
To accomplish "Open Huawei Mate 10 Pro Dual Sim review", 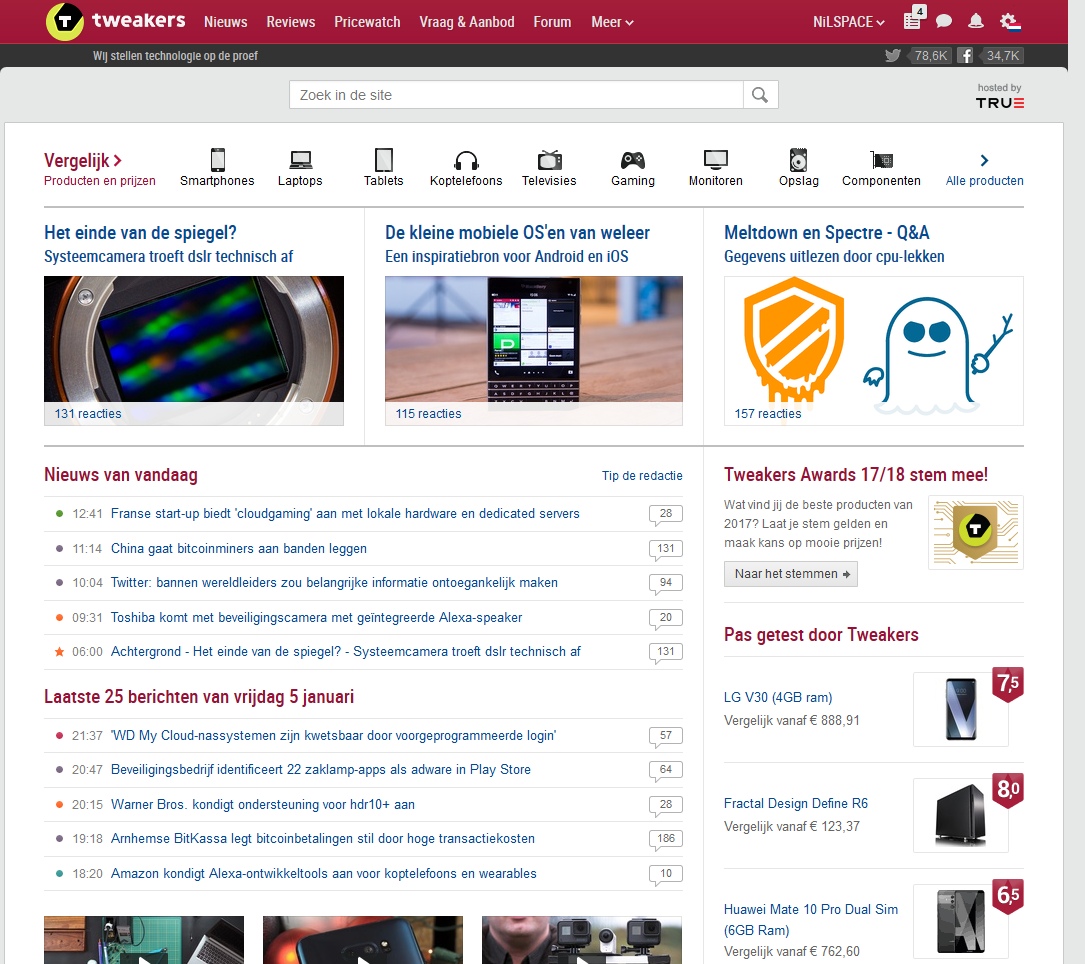I will click(x=811, y=920).
